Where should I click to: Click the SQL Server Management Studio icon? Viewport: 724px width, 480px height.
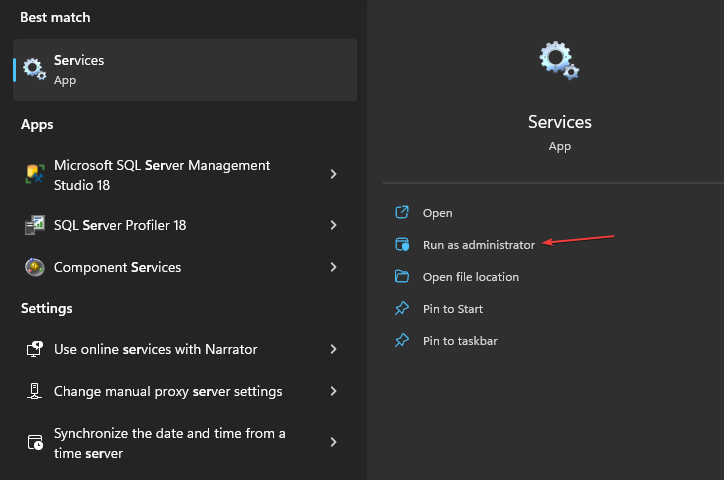(x=35, y=174)
